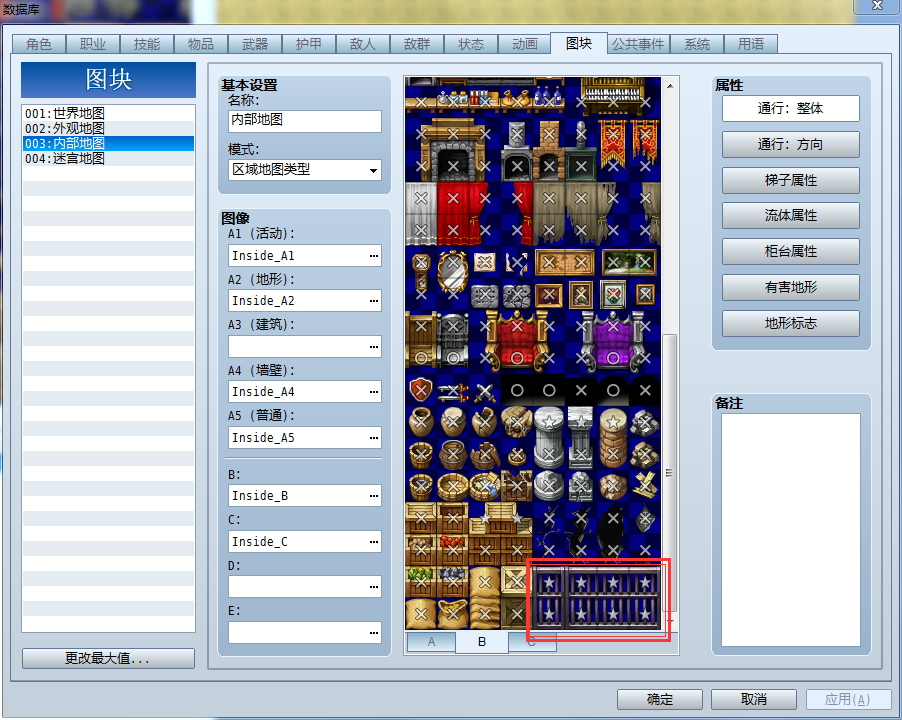Show tile palette tab A
The height and width of the screenshot is (720, 902).
point(431,642)
